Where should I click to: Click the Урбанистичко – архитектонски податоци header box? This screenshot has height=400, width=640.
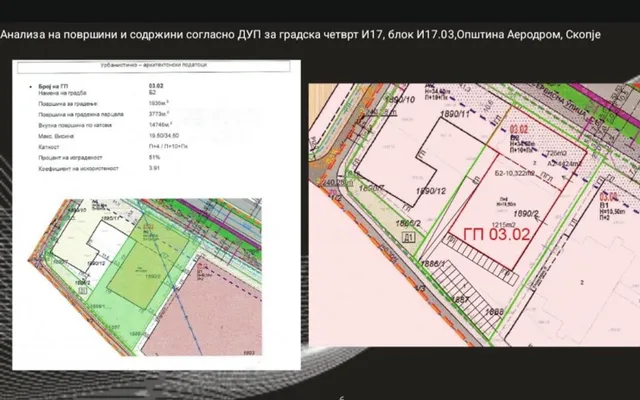coord(153,67)
